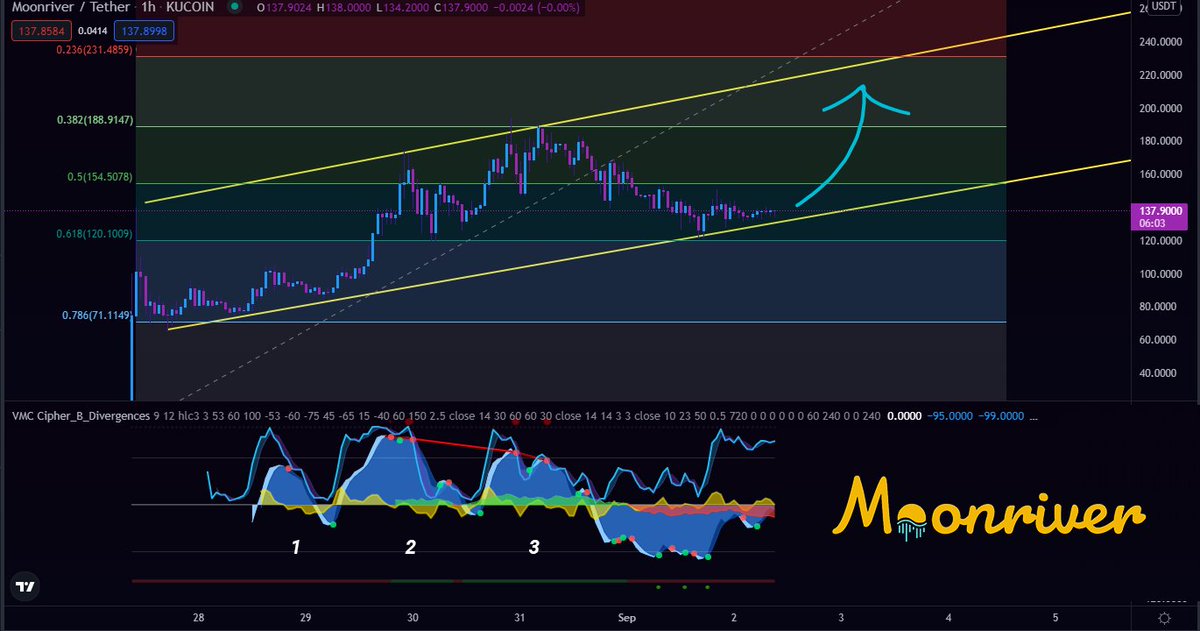The image size is (1200, 631).
Task: Click the 30 date label on time axis
Action: point(413,617)
